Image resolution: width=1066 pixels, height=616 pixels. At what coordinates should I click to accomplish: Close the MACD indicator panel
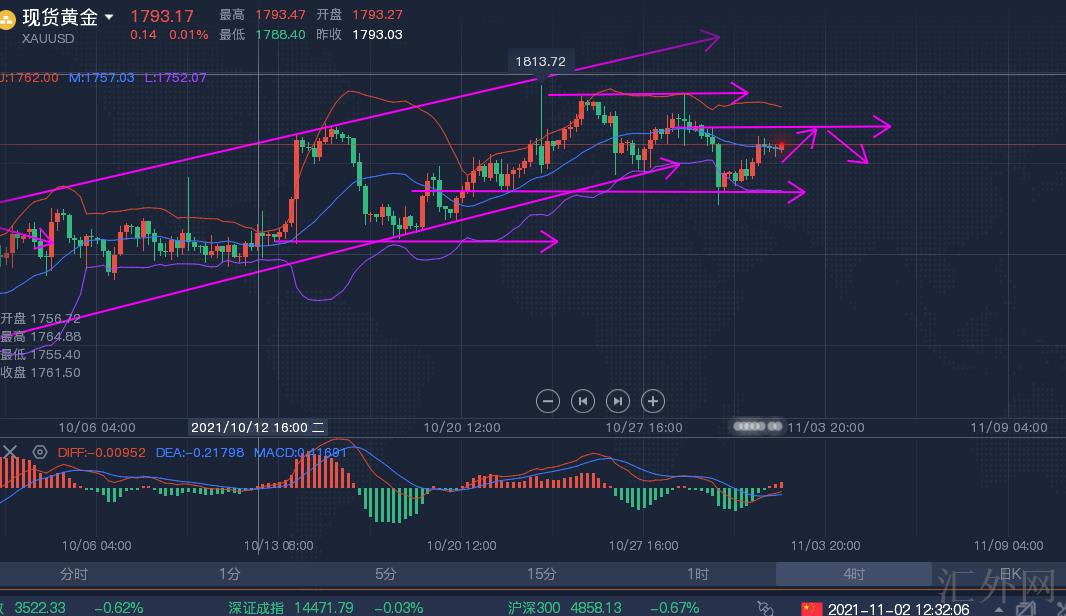10,452
